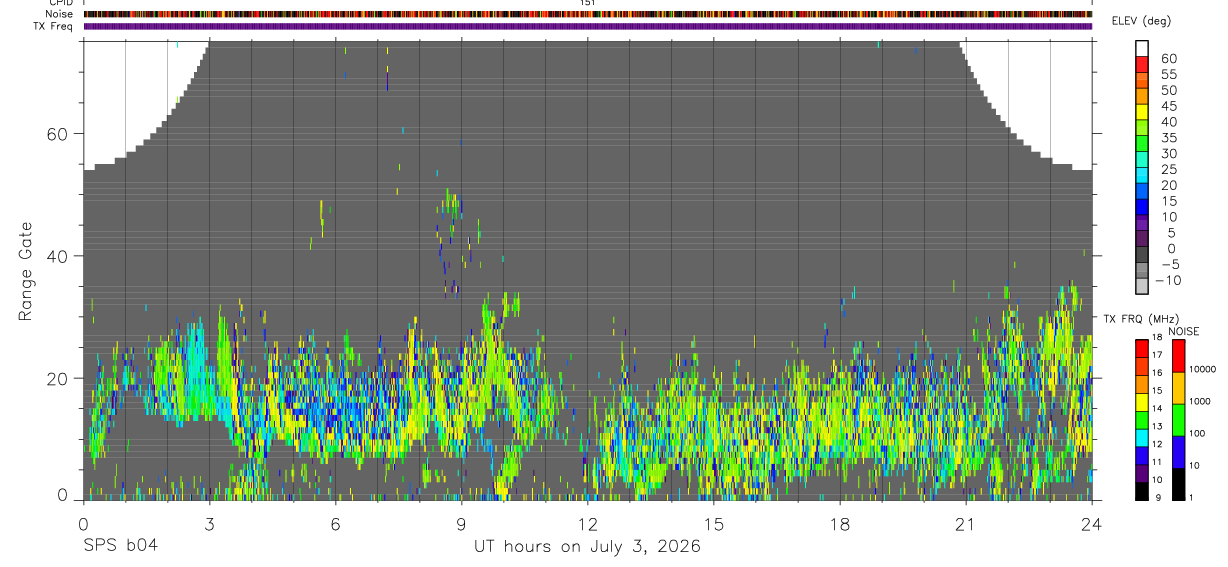Click the UT hours on July 3, 2026 title

click(x=587, y=547)
